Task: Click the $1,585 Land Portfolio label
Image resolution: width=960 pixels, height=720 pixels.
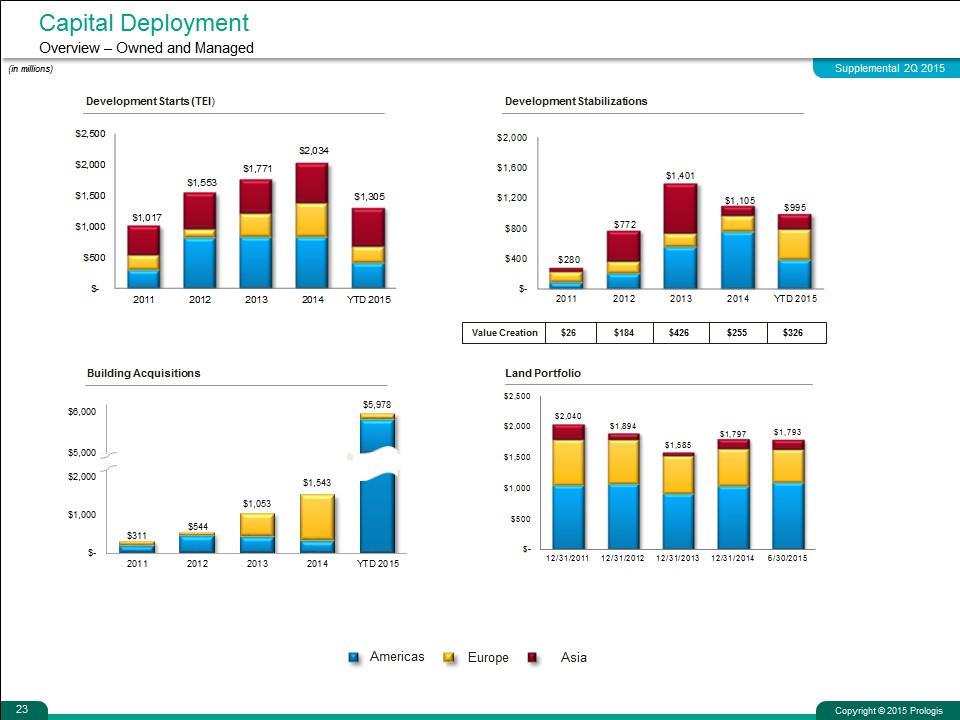Action: (x=678, y=445)
